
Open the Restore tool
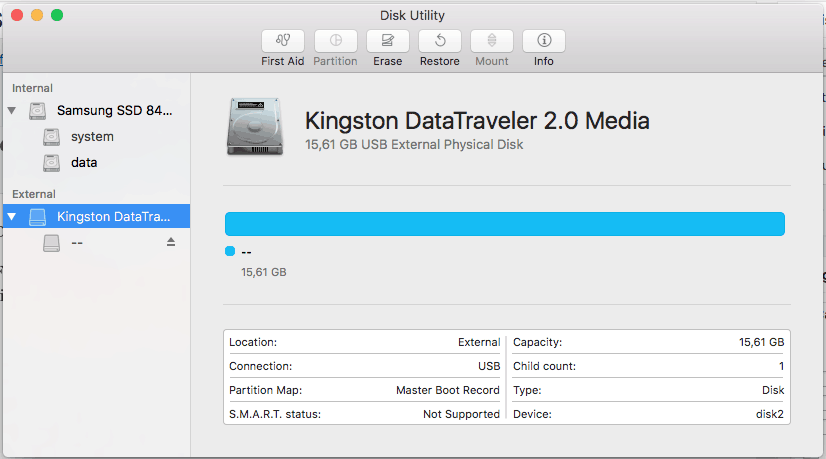[x=440, y=41]
